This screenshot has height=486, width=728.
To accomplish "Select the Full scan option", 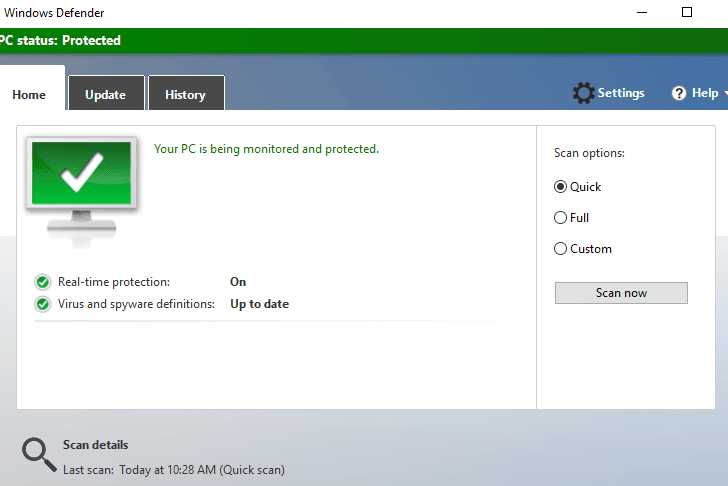I will click(572, 218).
